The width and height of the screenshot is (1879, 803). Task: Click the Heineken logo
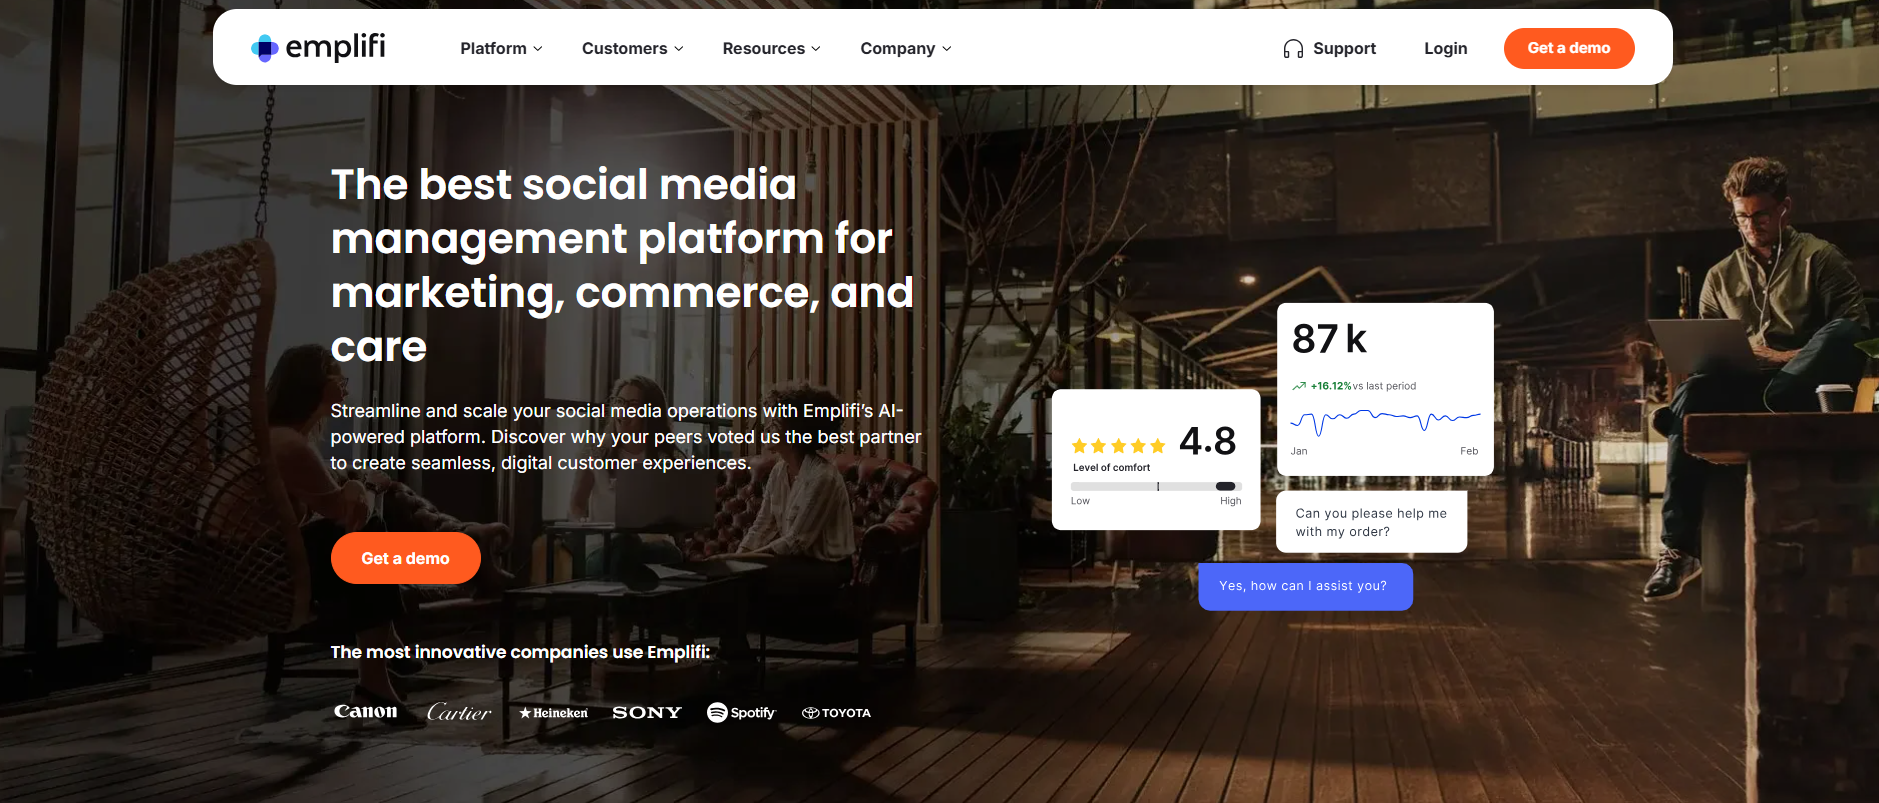coord(553,713)
